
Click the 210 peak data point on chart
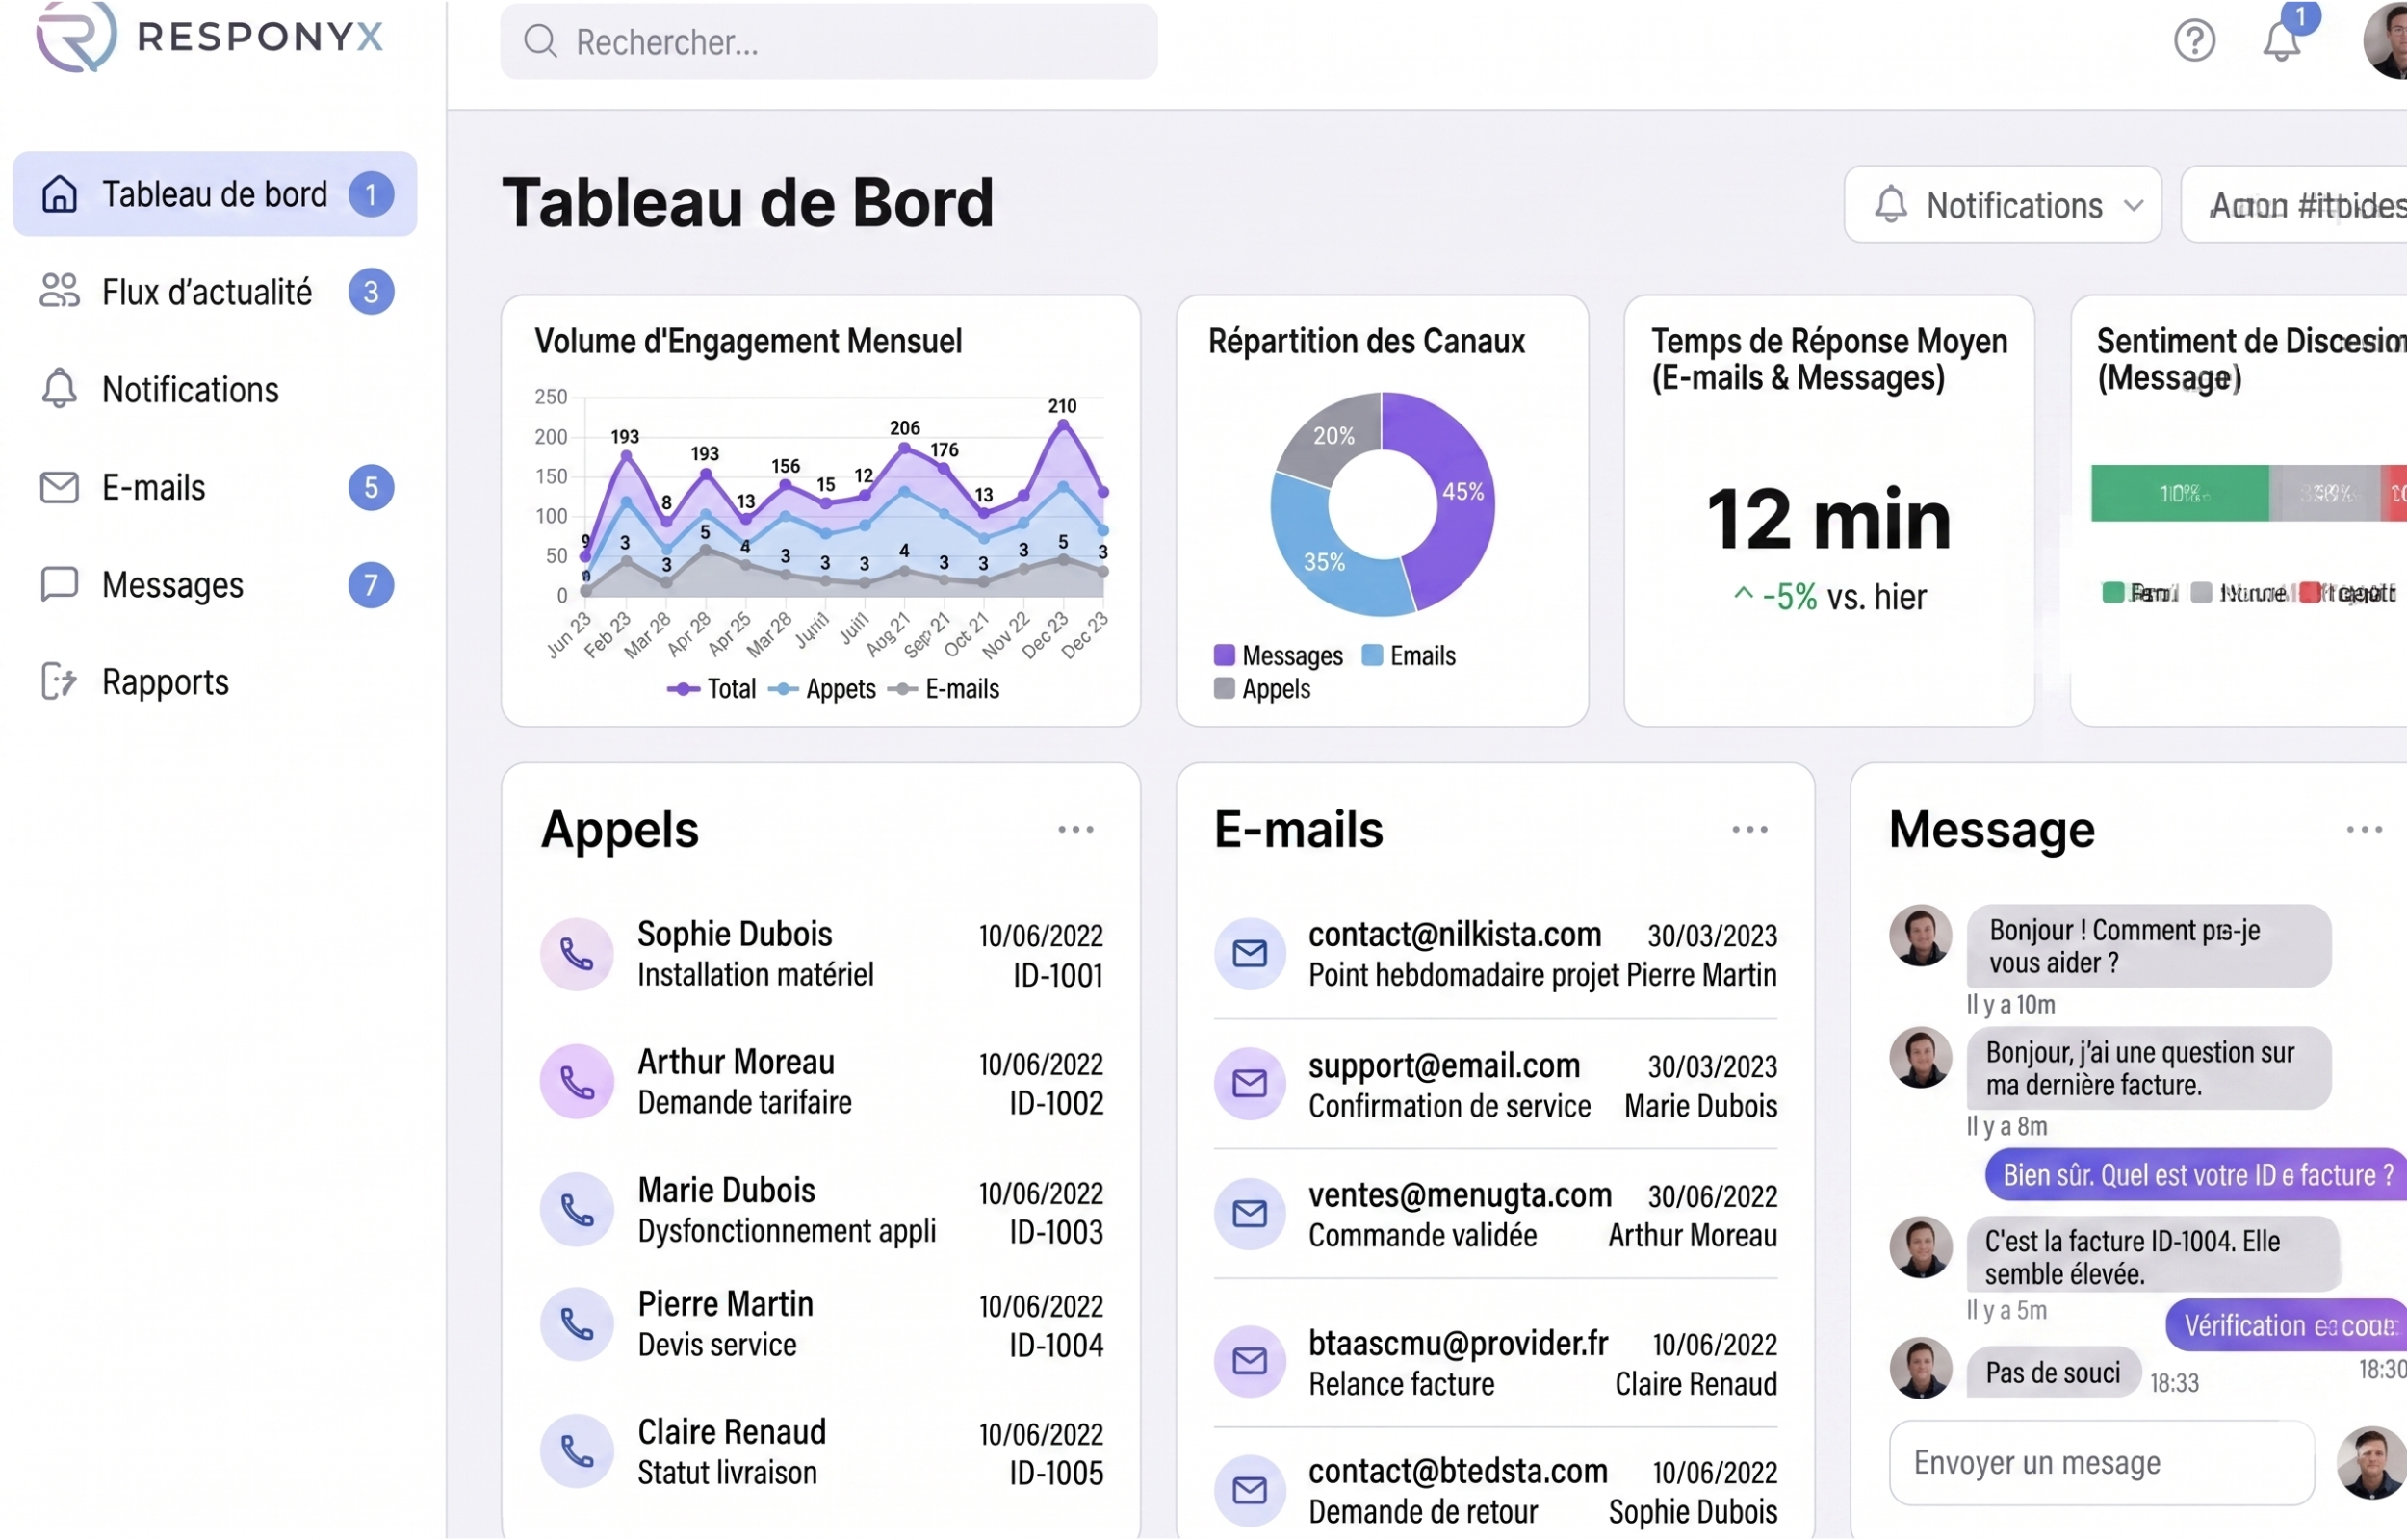click(x=1062, y=425)
